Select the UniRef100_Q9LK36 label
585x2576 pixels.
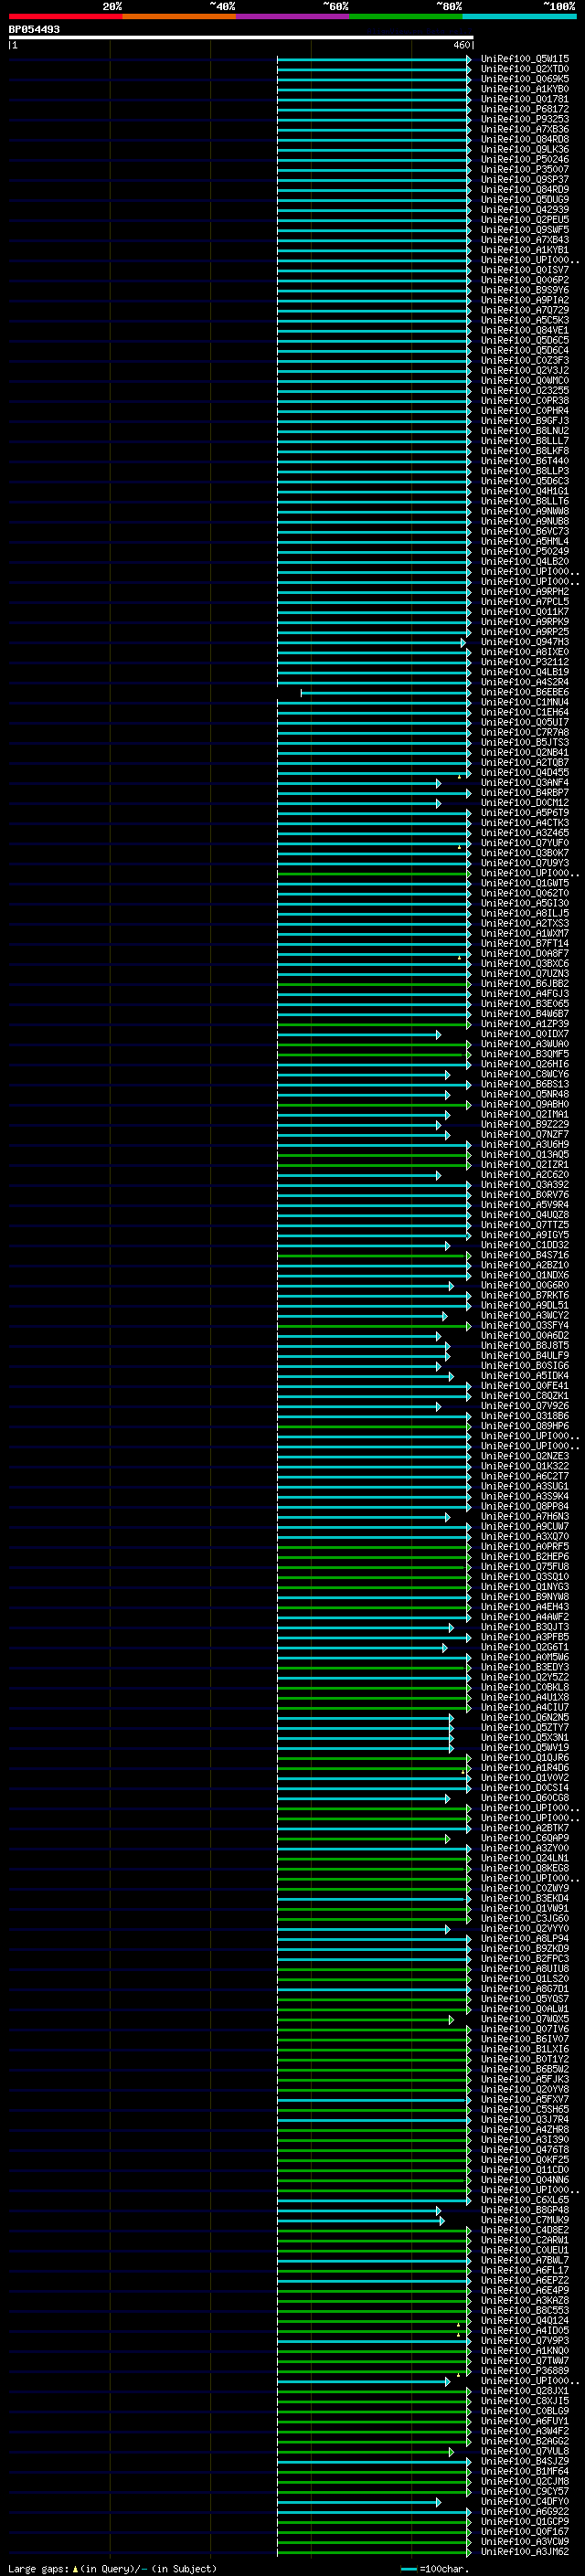pos(525,149)
